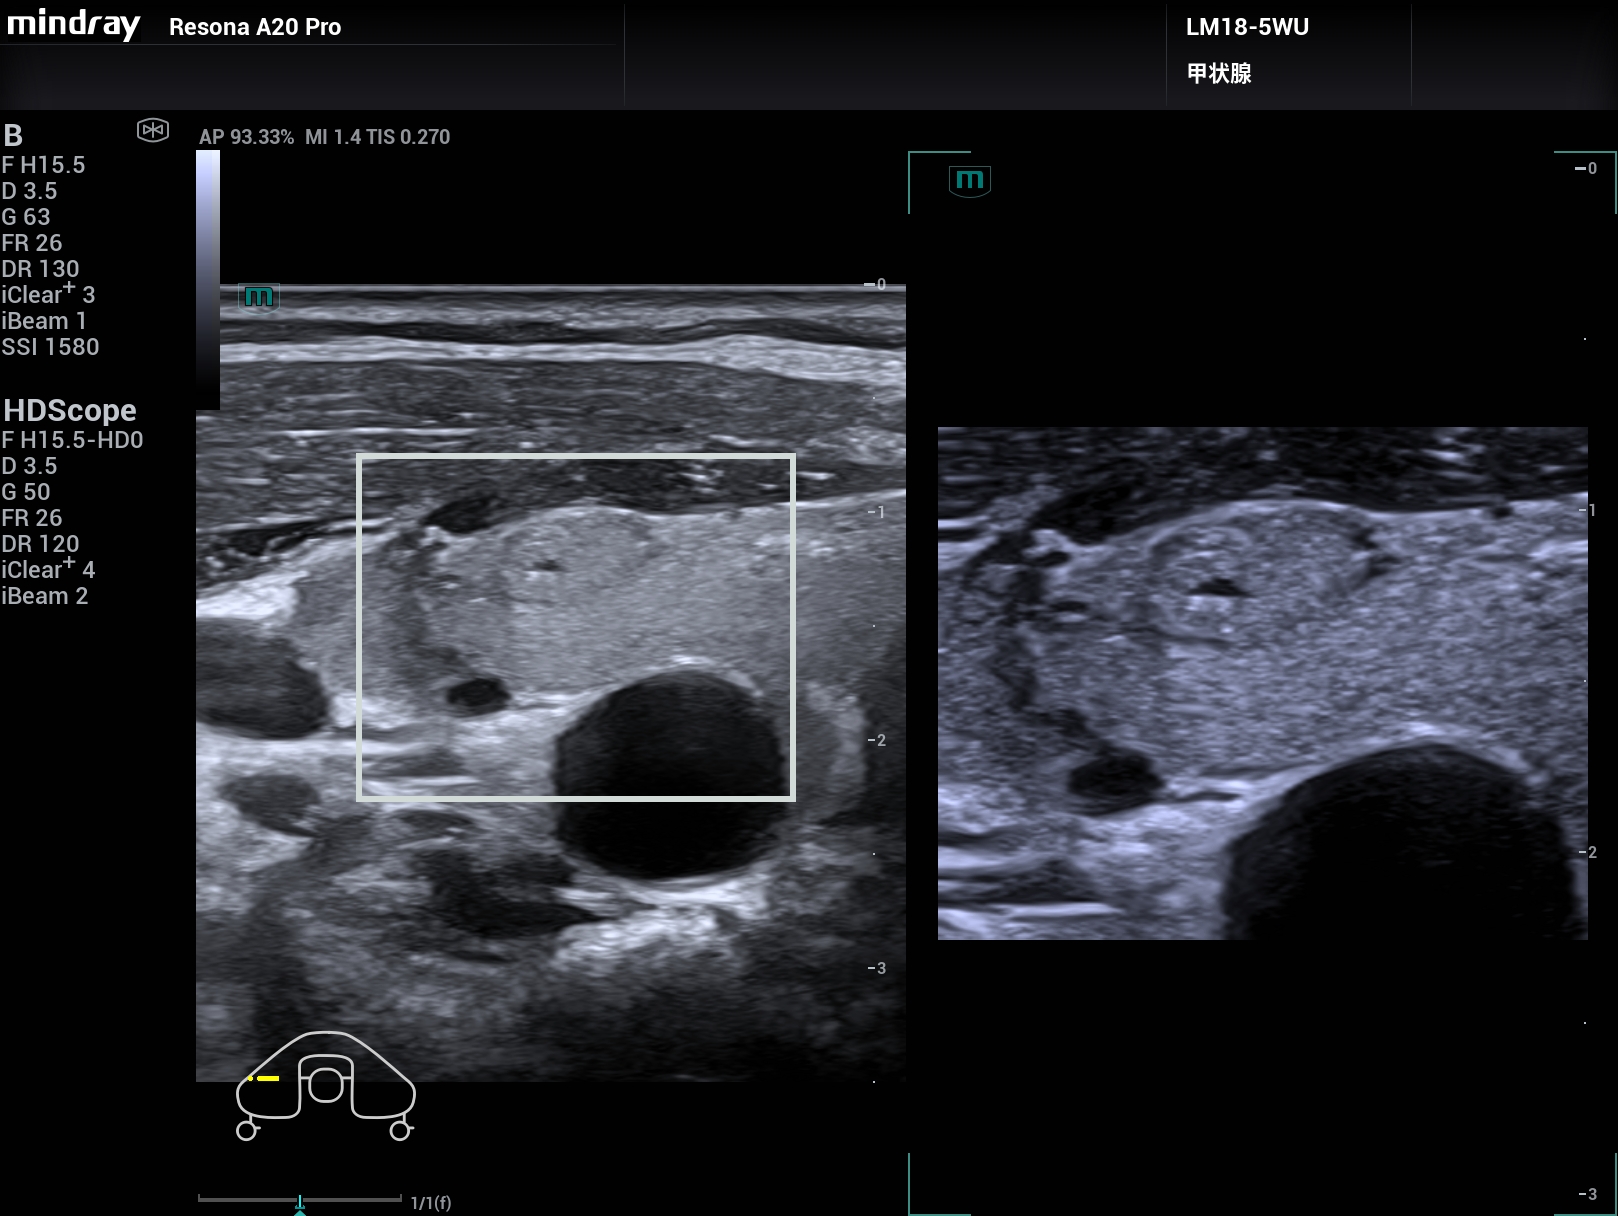Screen dimensions: 1618x1216
Task: Click the grayscale bar beside the image
Action: point(208,280)
